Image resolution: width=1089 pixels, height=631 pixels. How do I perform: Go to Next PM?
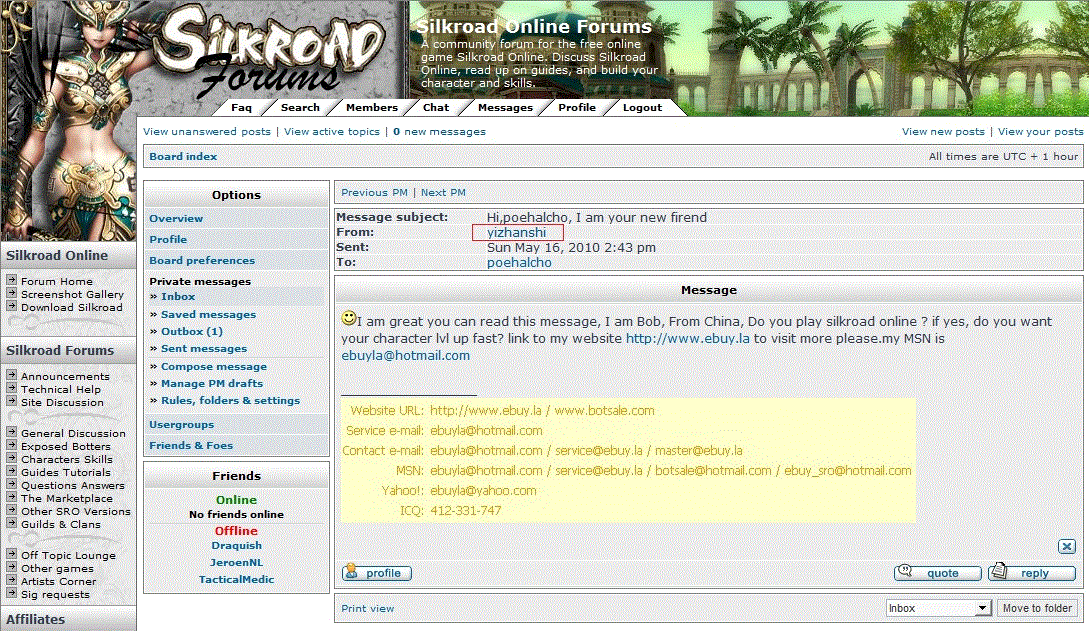pyautogui.click(x=443, y=192)
